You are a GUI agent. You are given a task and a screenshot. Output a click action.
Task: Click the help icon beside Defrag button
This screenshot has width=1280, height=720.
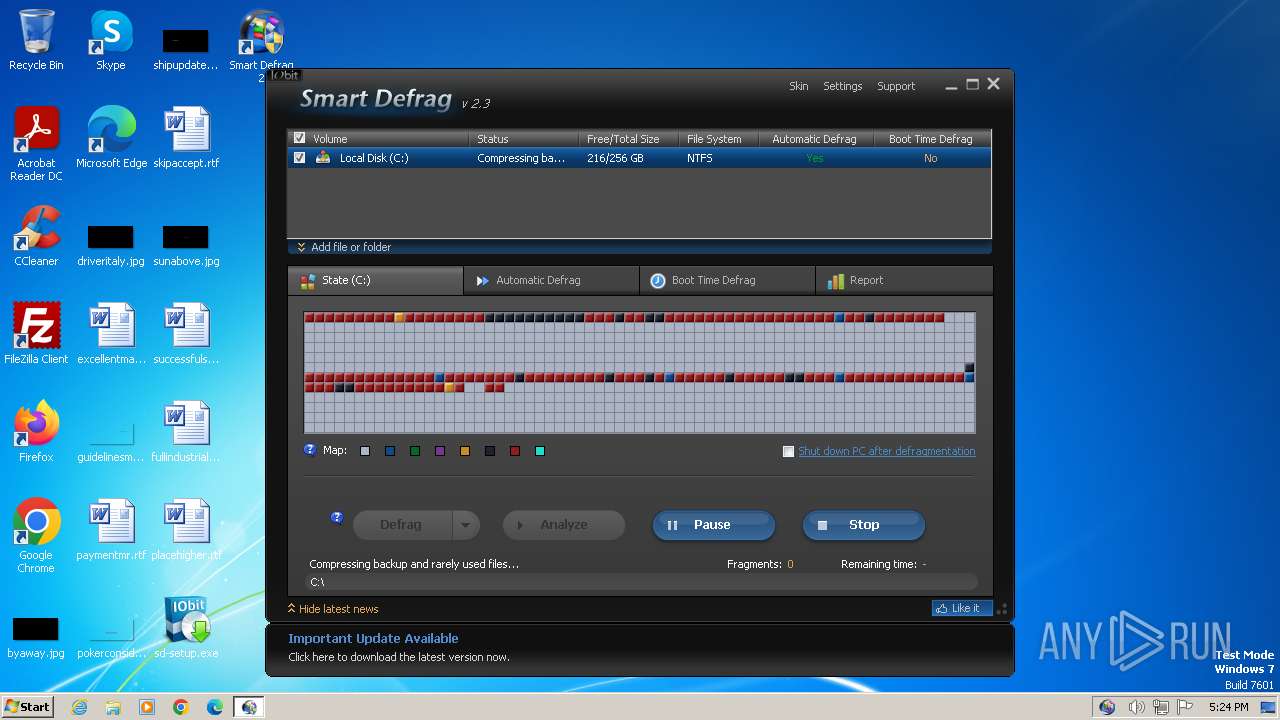tap(337, 518)
